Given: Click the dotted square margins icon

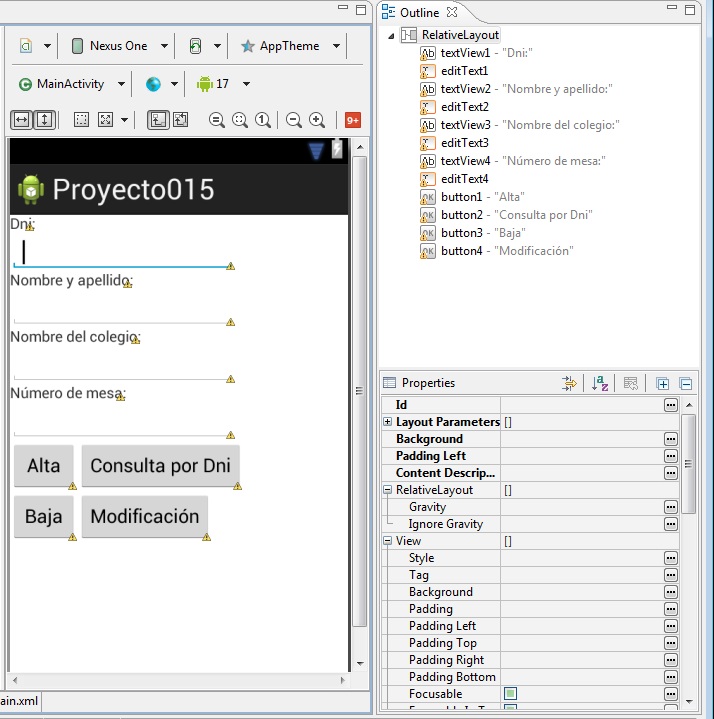Looking at the screenshot, I should [x=81, y=120].
